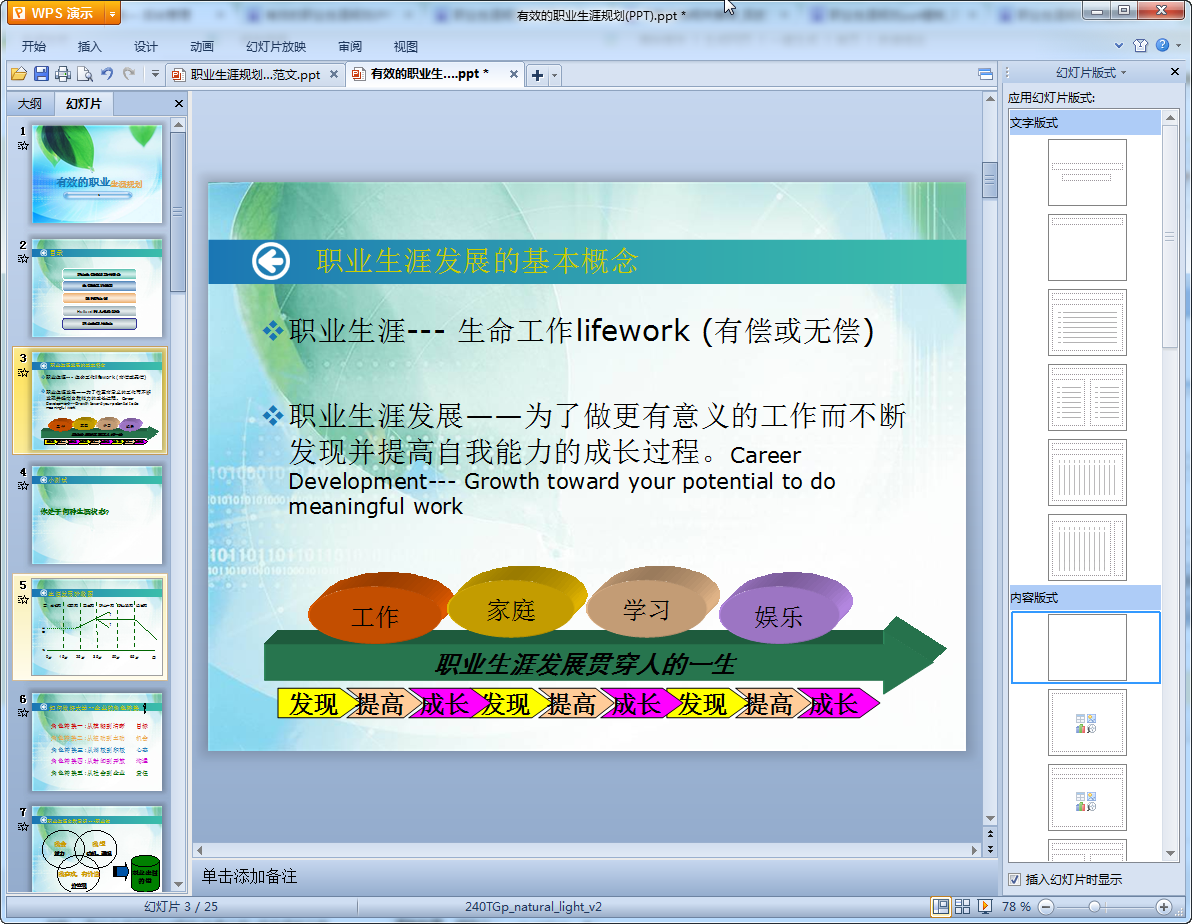This screenshot has height=924, width=1192.
Task: Click the back arrow icon on slide
Action: [270, 262]
